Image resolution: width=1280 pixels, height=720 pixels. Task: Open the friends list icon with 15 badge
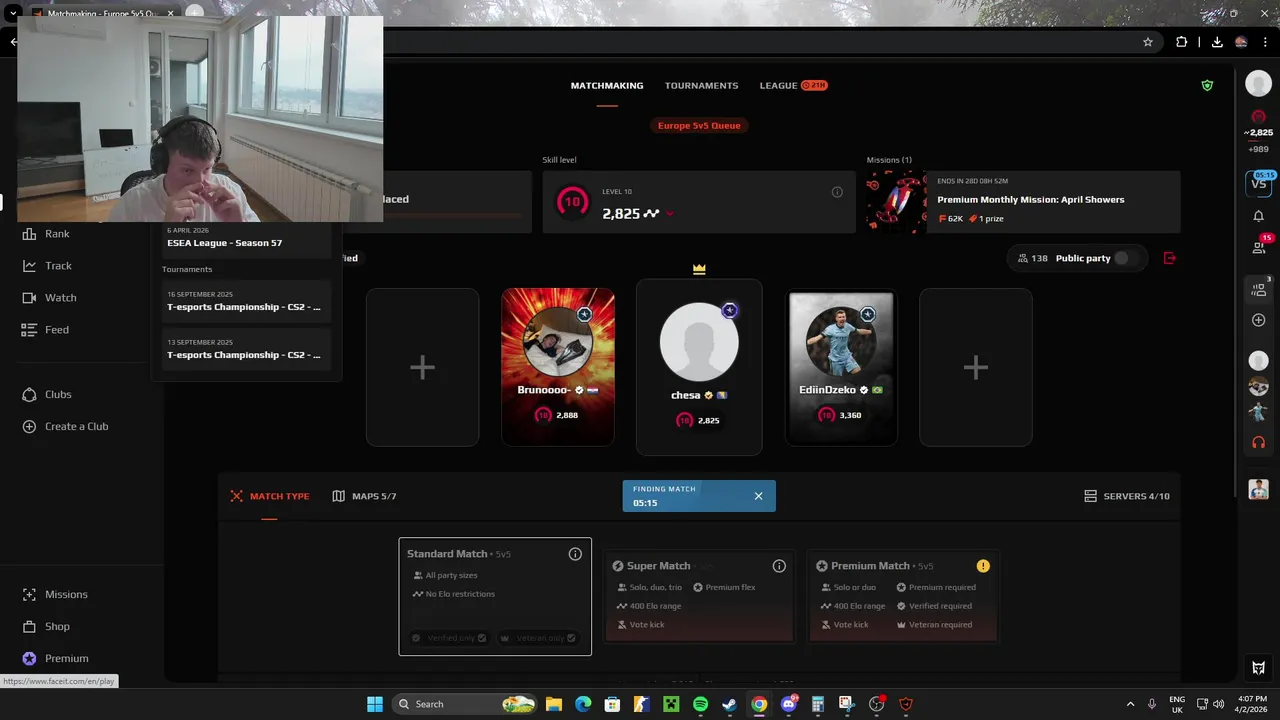pos(1259,246)
